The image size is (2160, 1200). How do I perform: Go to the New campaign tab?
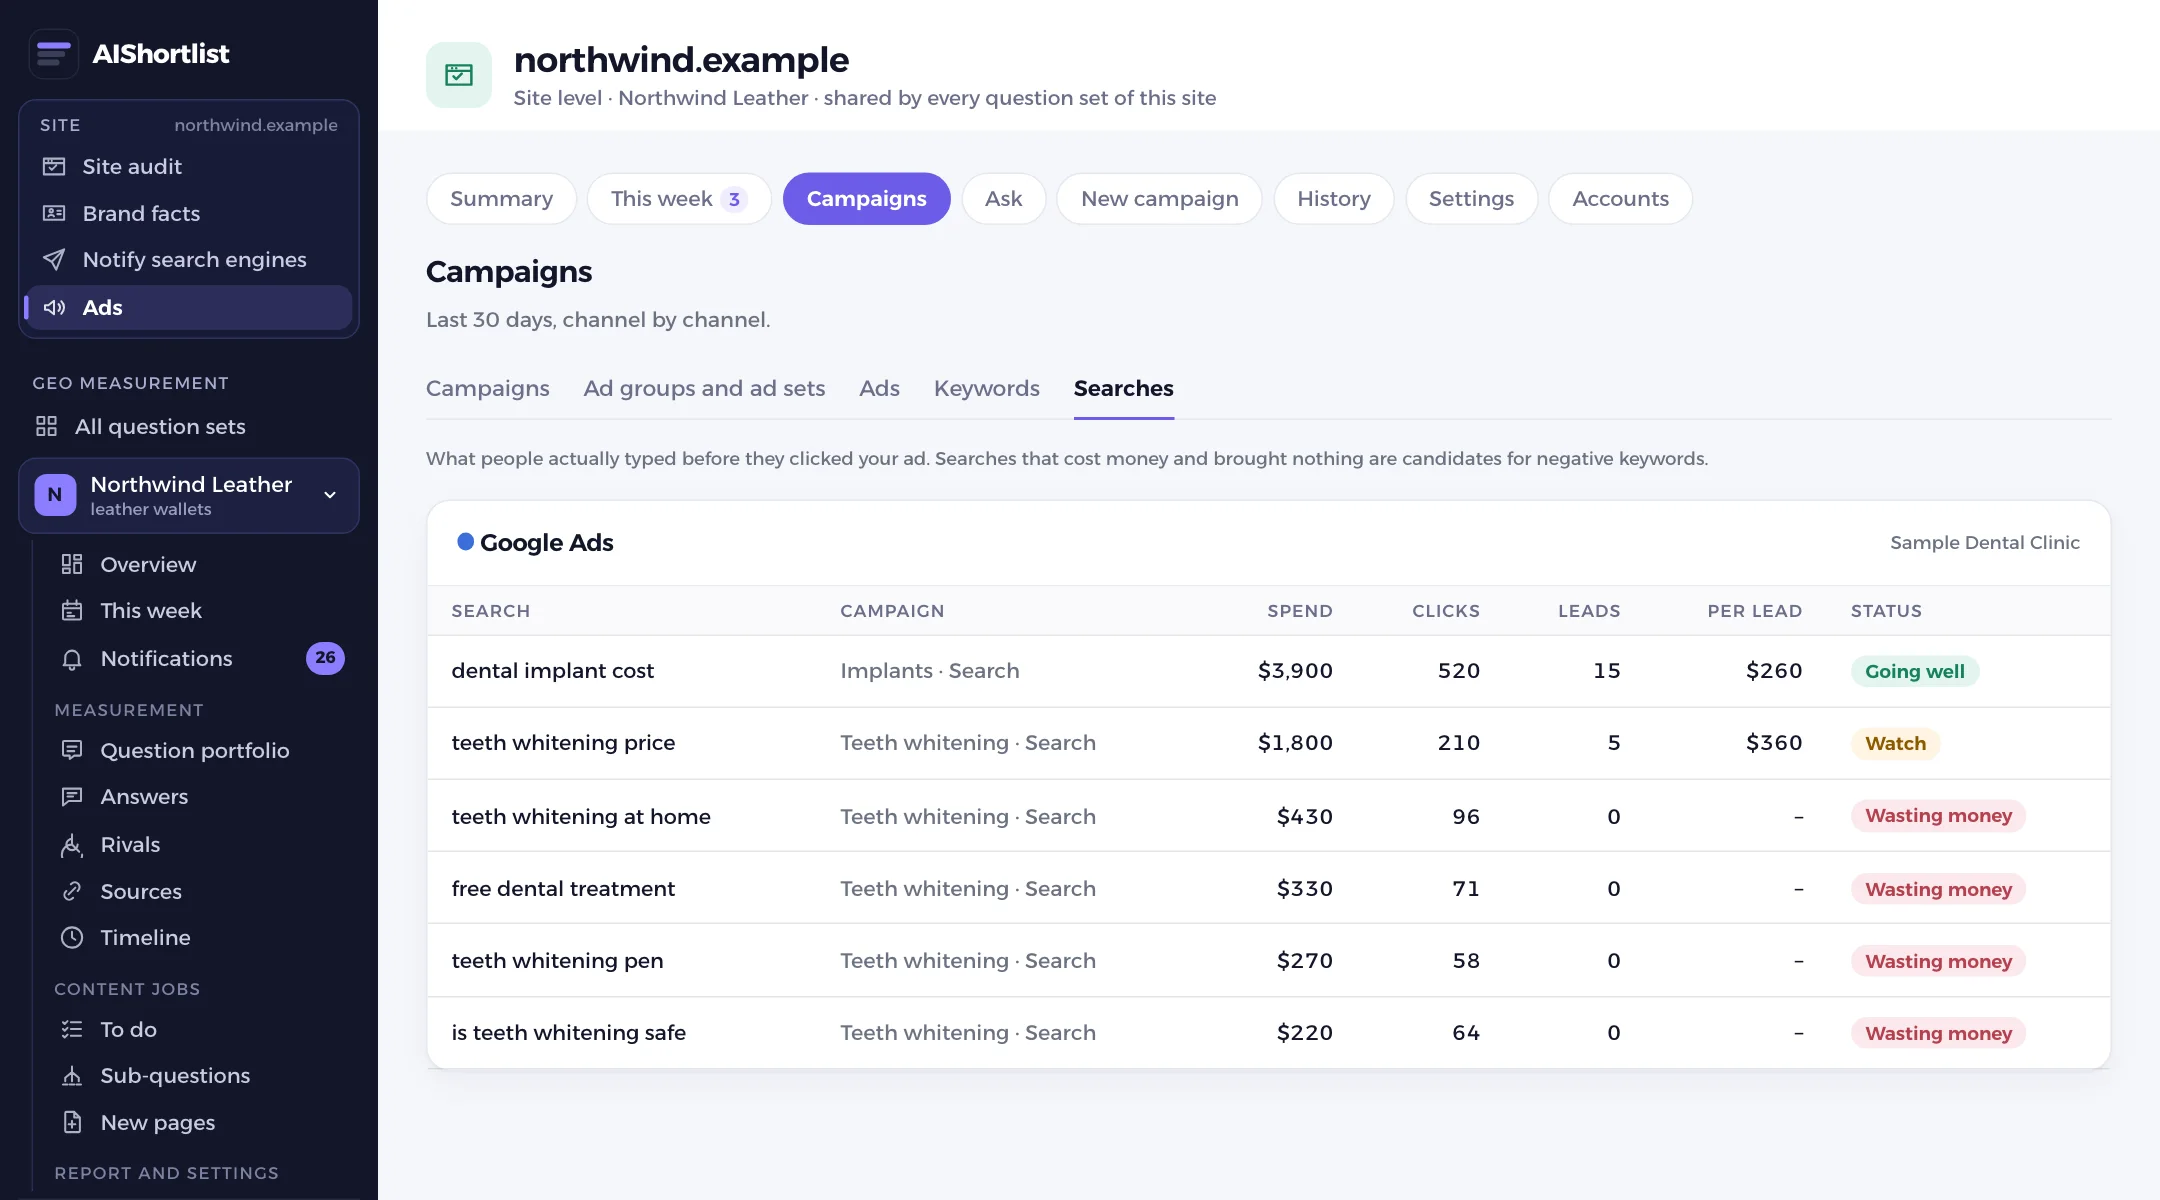pos(1160,199)
